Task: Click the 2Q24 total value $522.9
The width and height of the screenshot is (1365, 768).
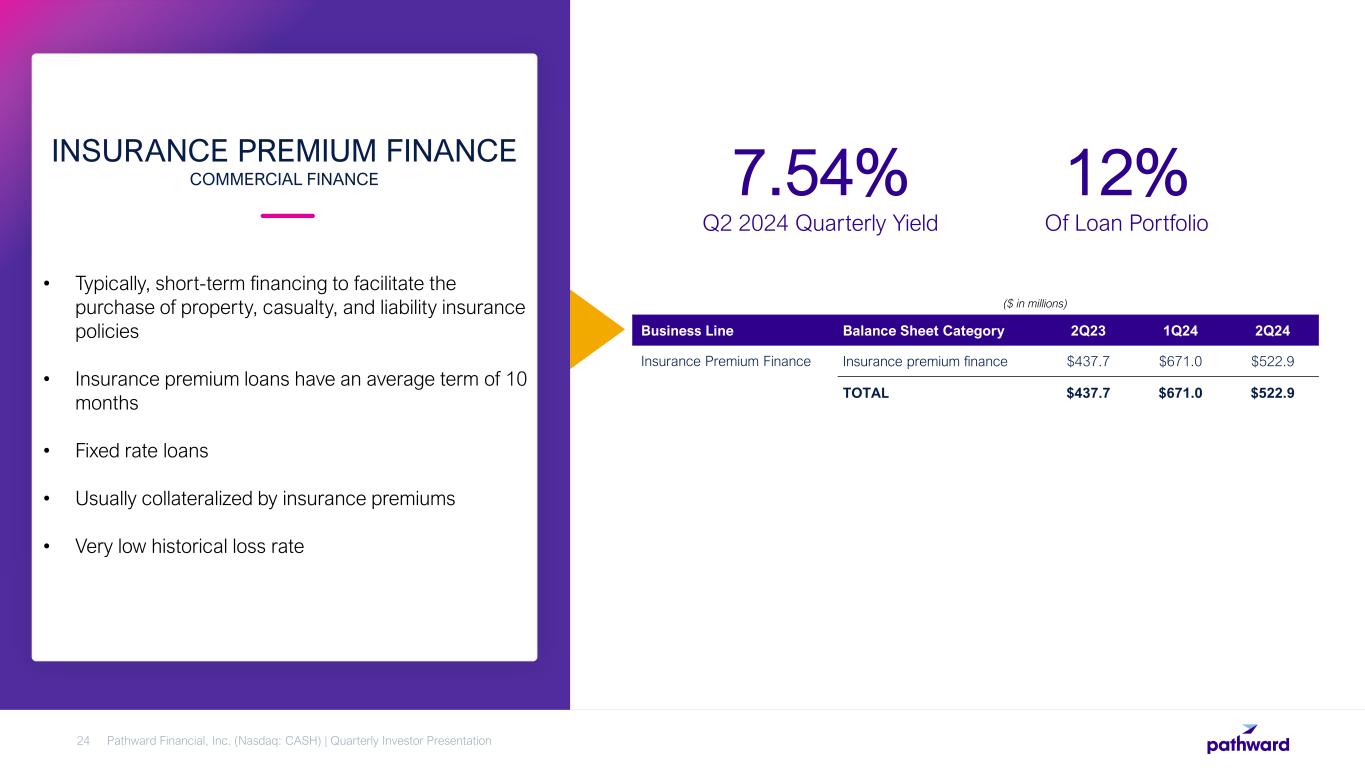Action: 1272,393
